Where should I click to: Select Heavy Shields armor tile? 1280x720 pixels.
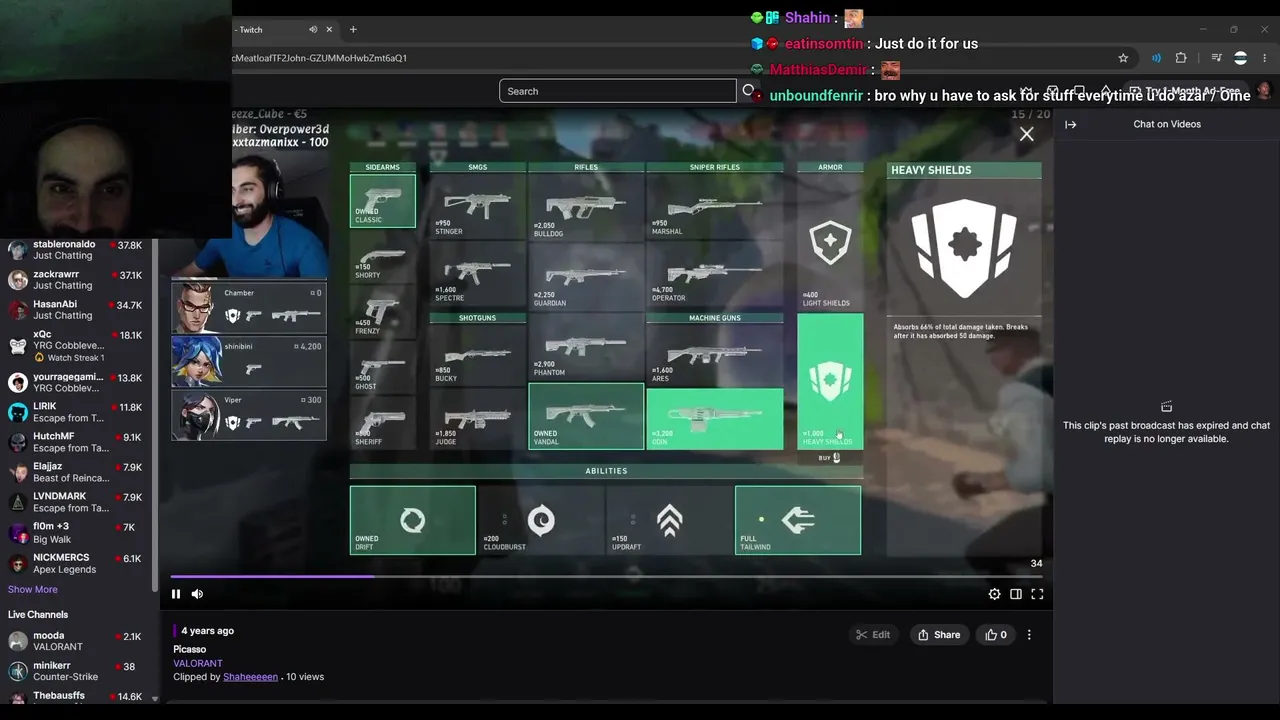tap(830, 381)
